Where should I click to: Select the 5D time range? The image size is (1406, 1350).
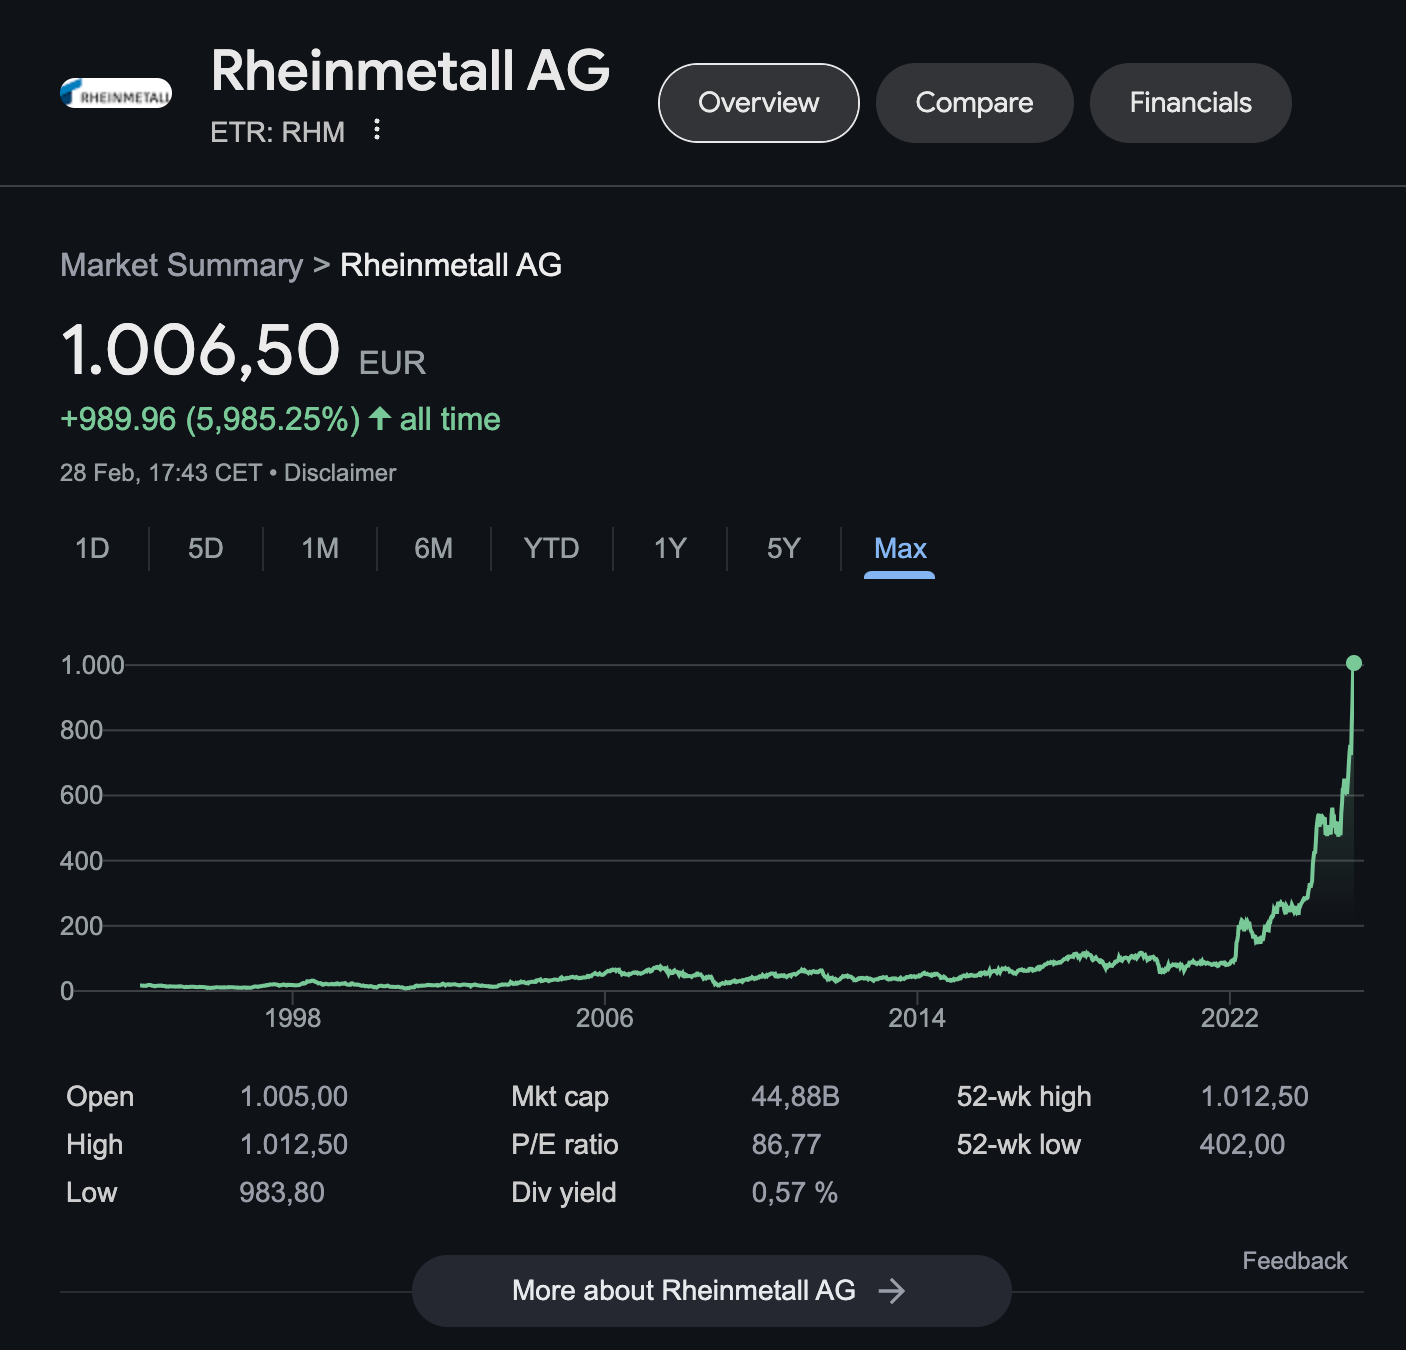[206, 548]
